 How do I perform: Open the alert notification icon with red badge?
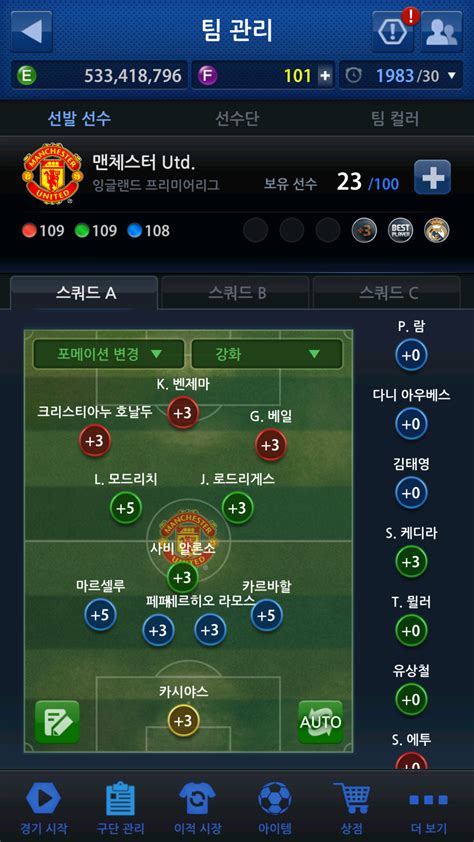click(x=393, y=31)
